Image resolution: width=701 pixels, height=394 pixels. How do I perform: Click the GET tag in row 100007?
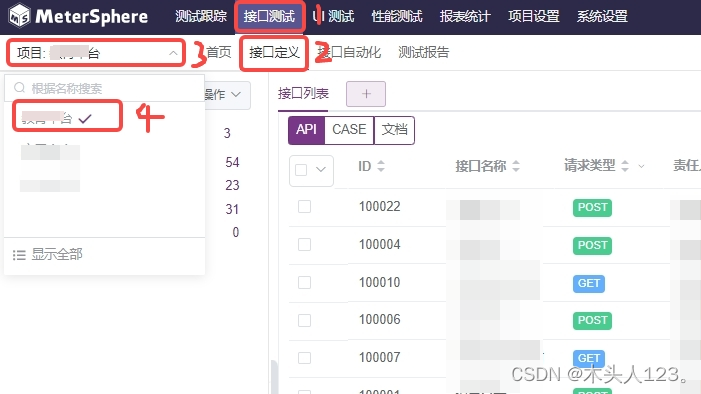point(589,358)
